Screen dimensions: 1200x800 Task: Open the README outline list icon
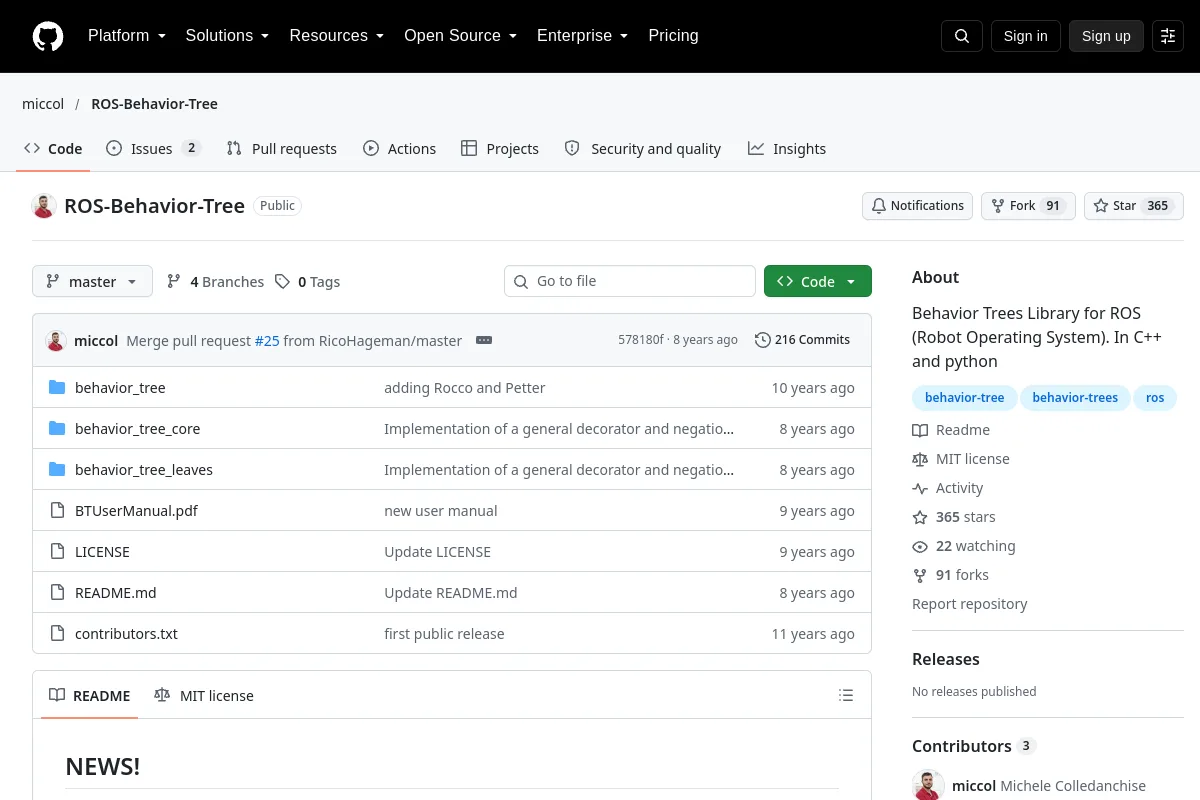[x=846, y=695]
